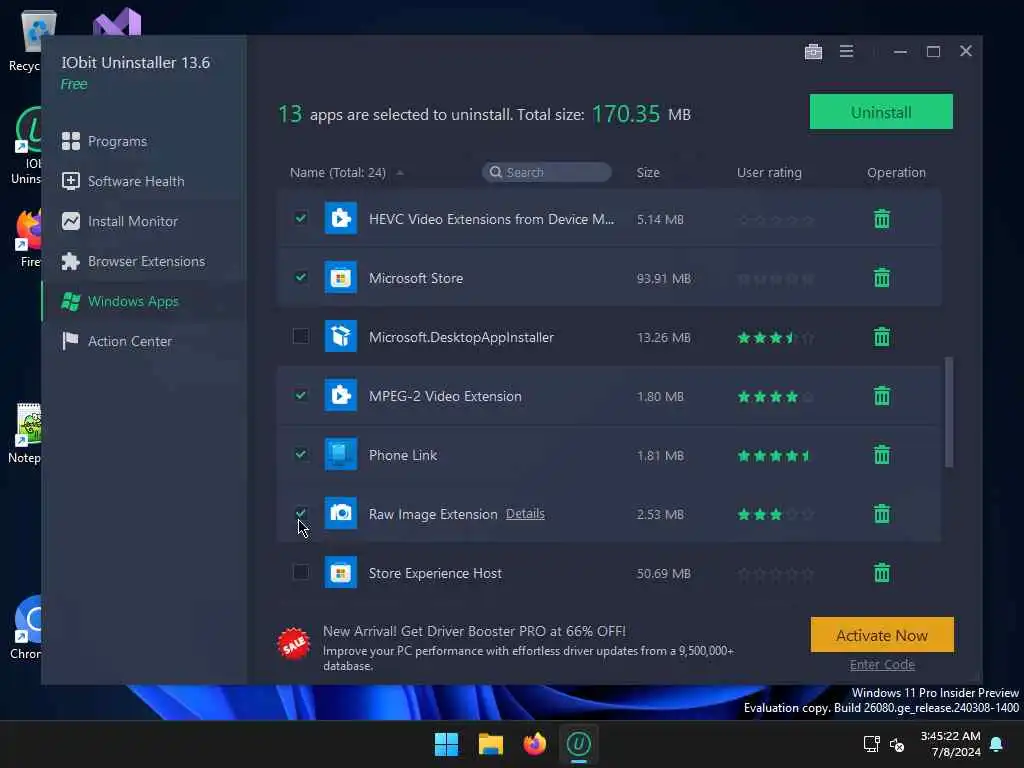Click trash icon for Phone Link
This screenshot has height=768, width=1024.
click(882, 455)
